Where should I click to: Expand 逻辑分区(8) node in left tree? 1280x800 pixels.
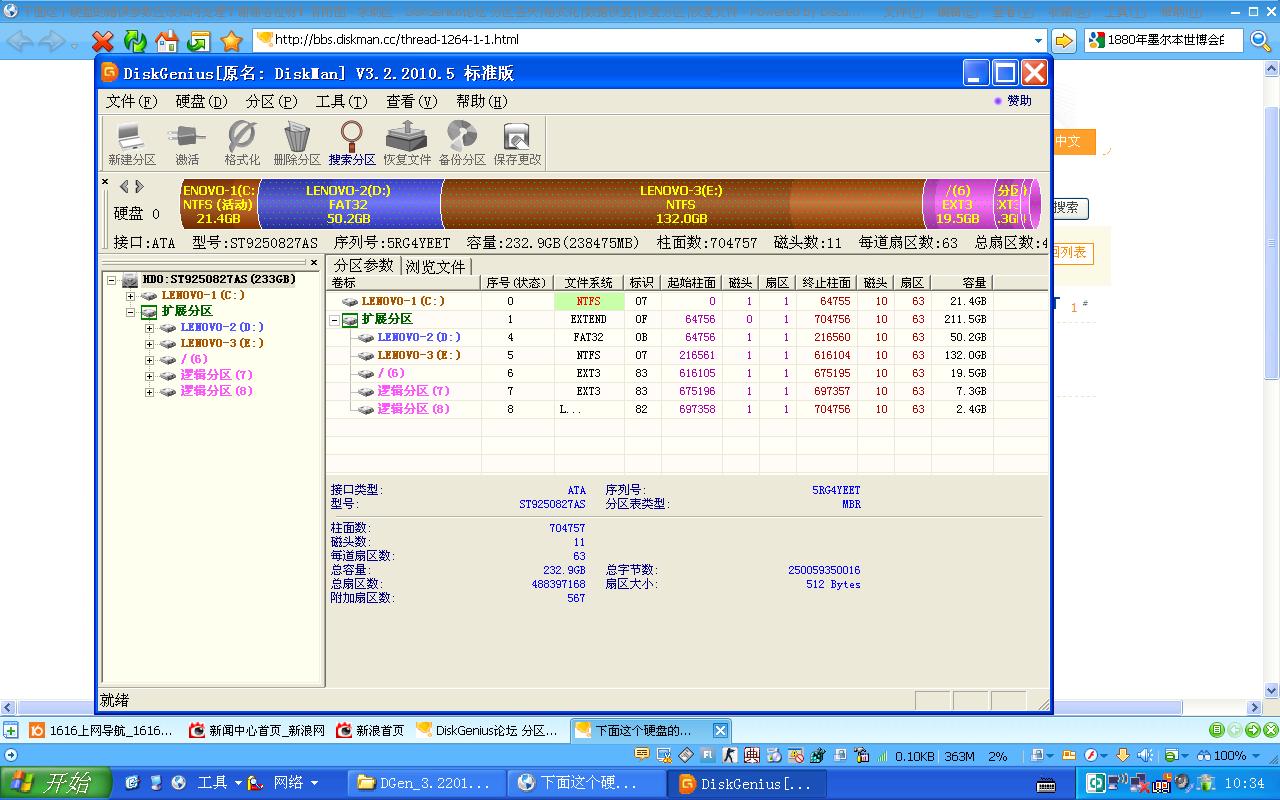tap(149, 392)
